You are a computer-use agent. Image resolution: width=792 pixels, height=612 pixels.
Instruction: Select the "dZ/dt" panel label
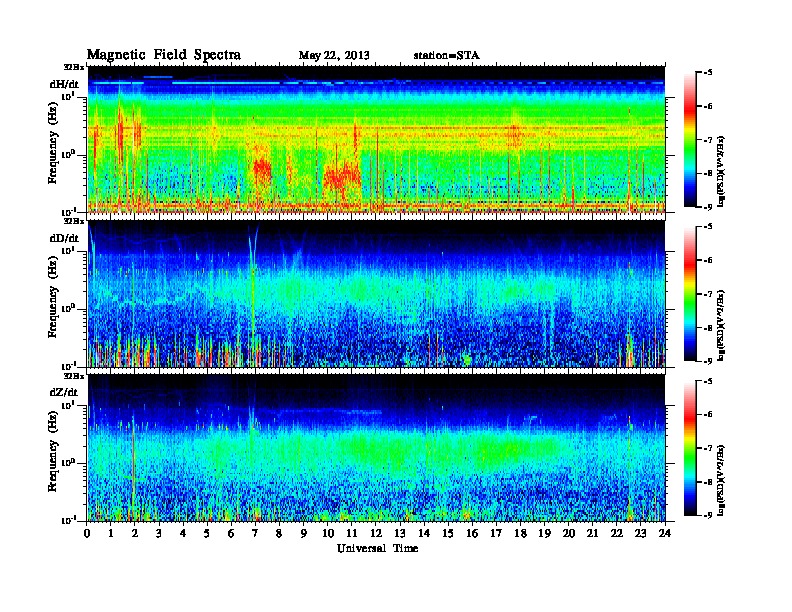click(64, 392)
